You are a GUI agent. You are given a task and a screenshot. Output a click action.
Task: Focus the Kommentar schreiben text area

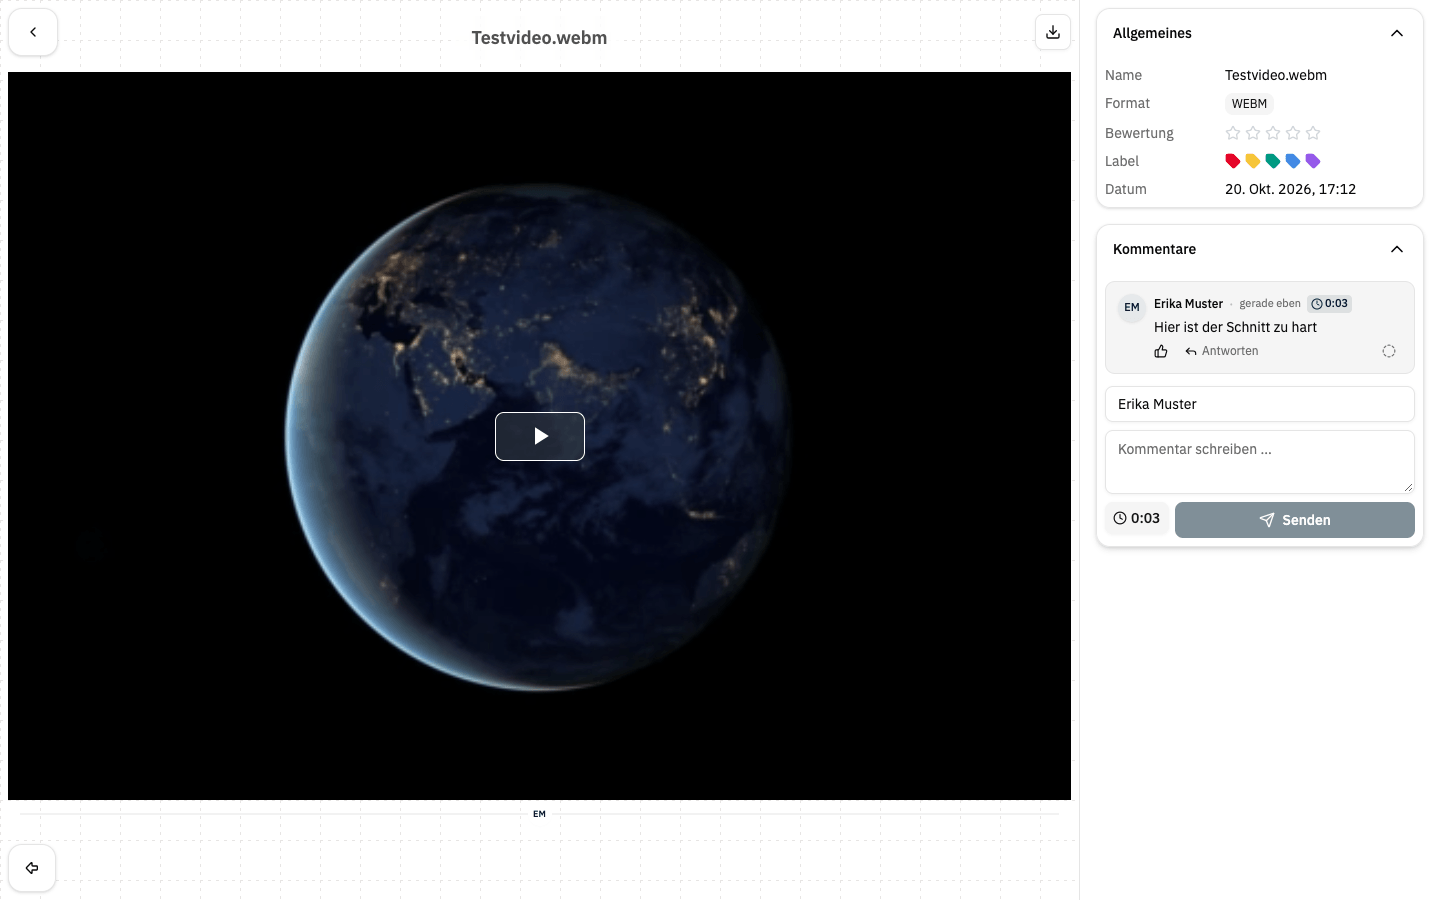click(x=1260, y=462)
